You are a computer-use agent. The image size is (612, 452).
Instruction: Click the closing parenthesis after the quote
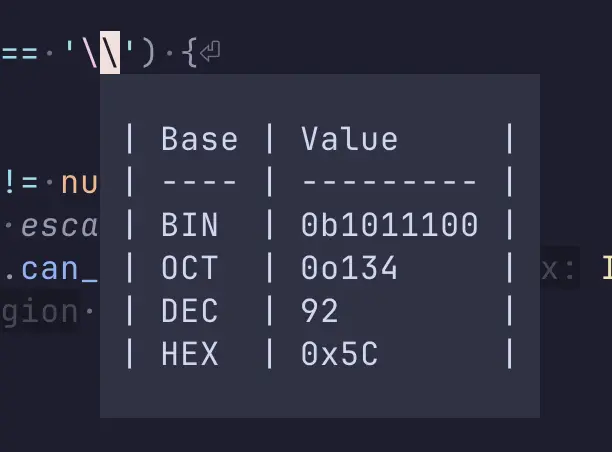pos(149,52)
